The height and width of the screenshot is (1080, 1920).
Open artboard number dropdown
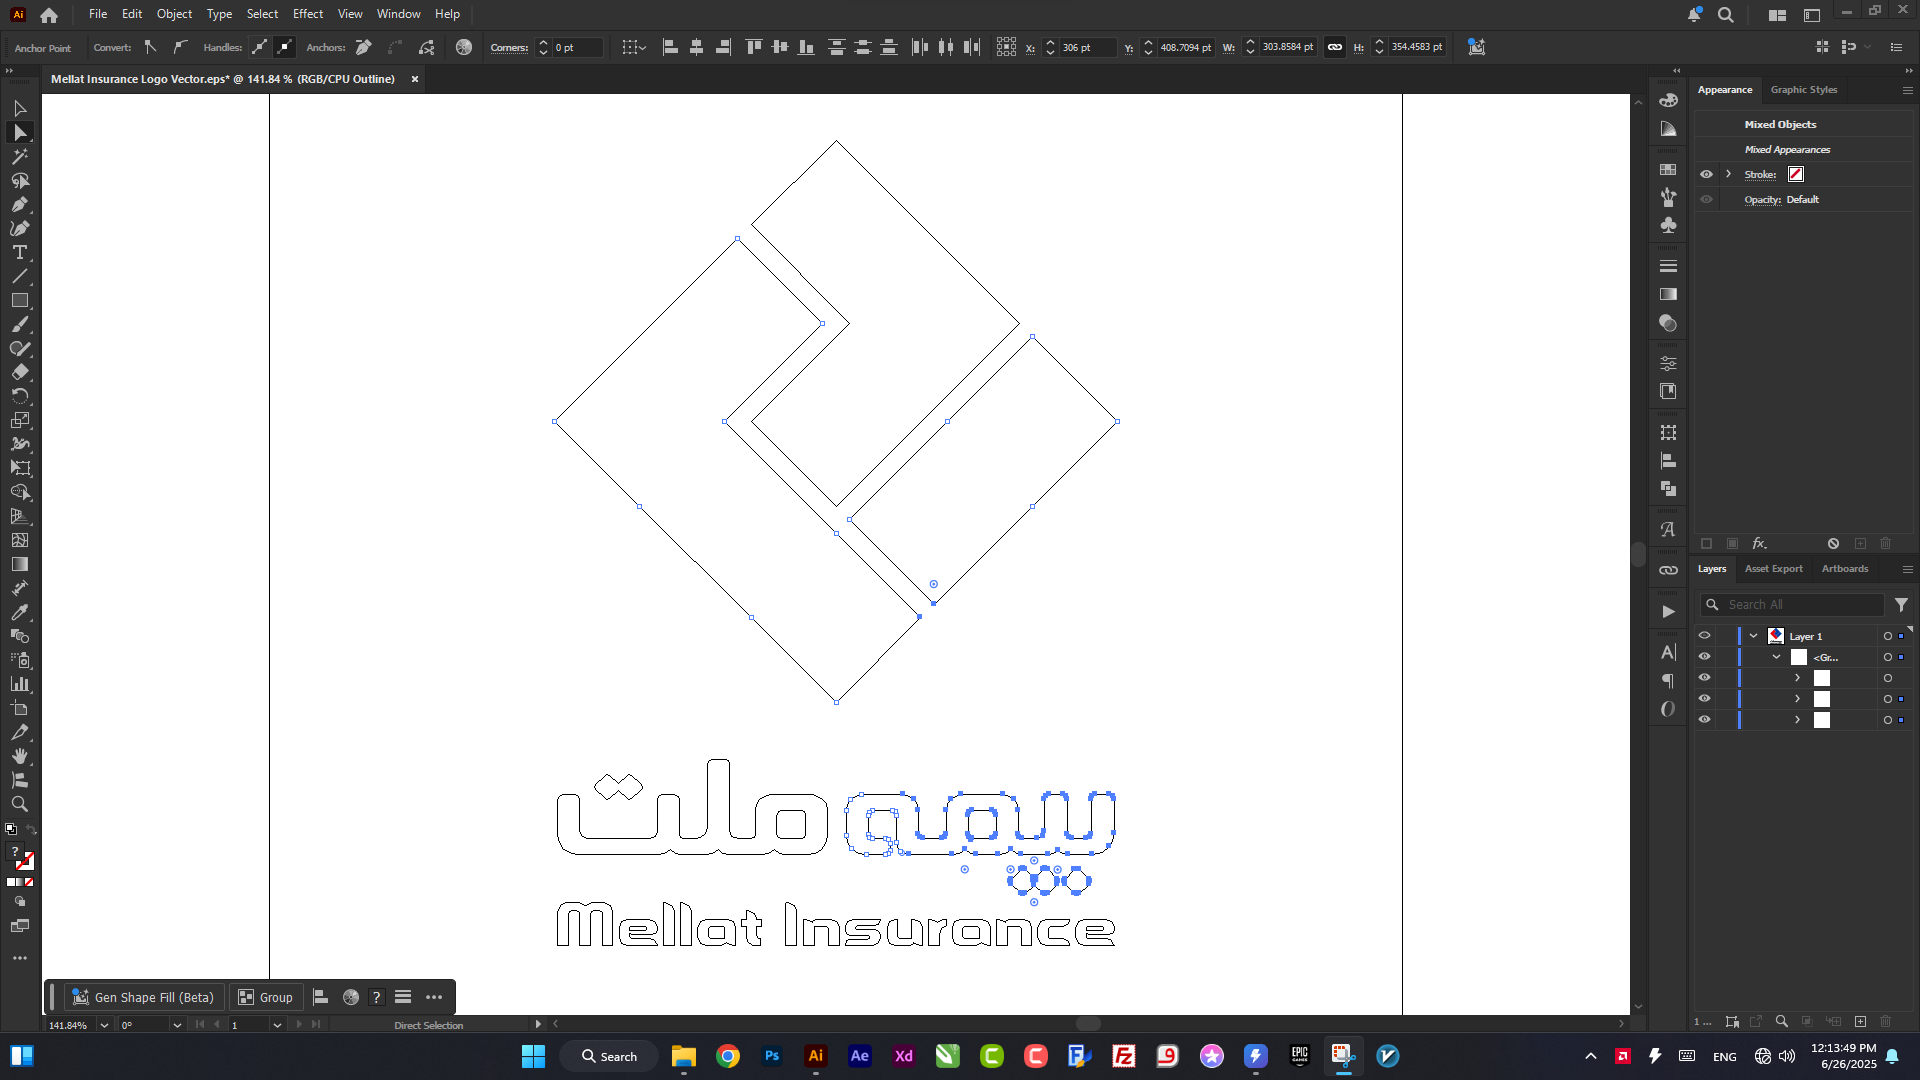(277, 1025)
